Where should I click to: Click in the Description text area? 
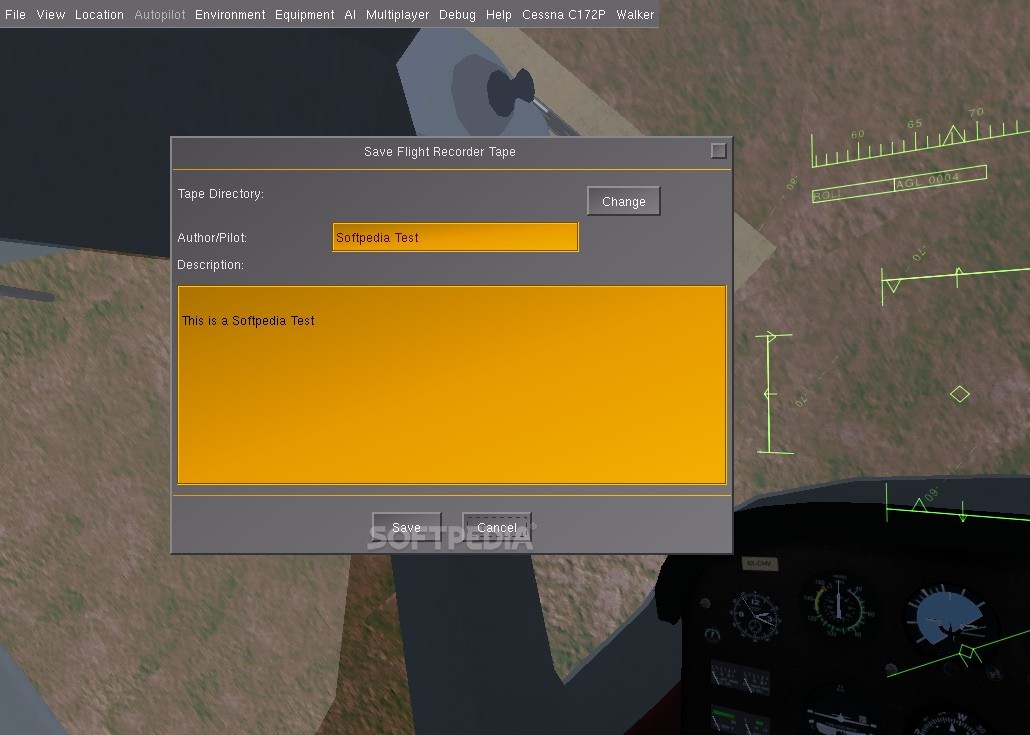click(452, 385)
